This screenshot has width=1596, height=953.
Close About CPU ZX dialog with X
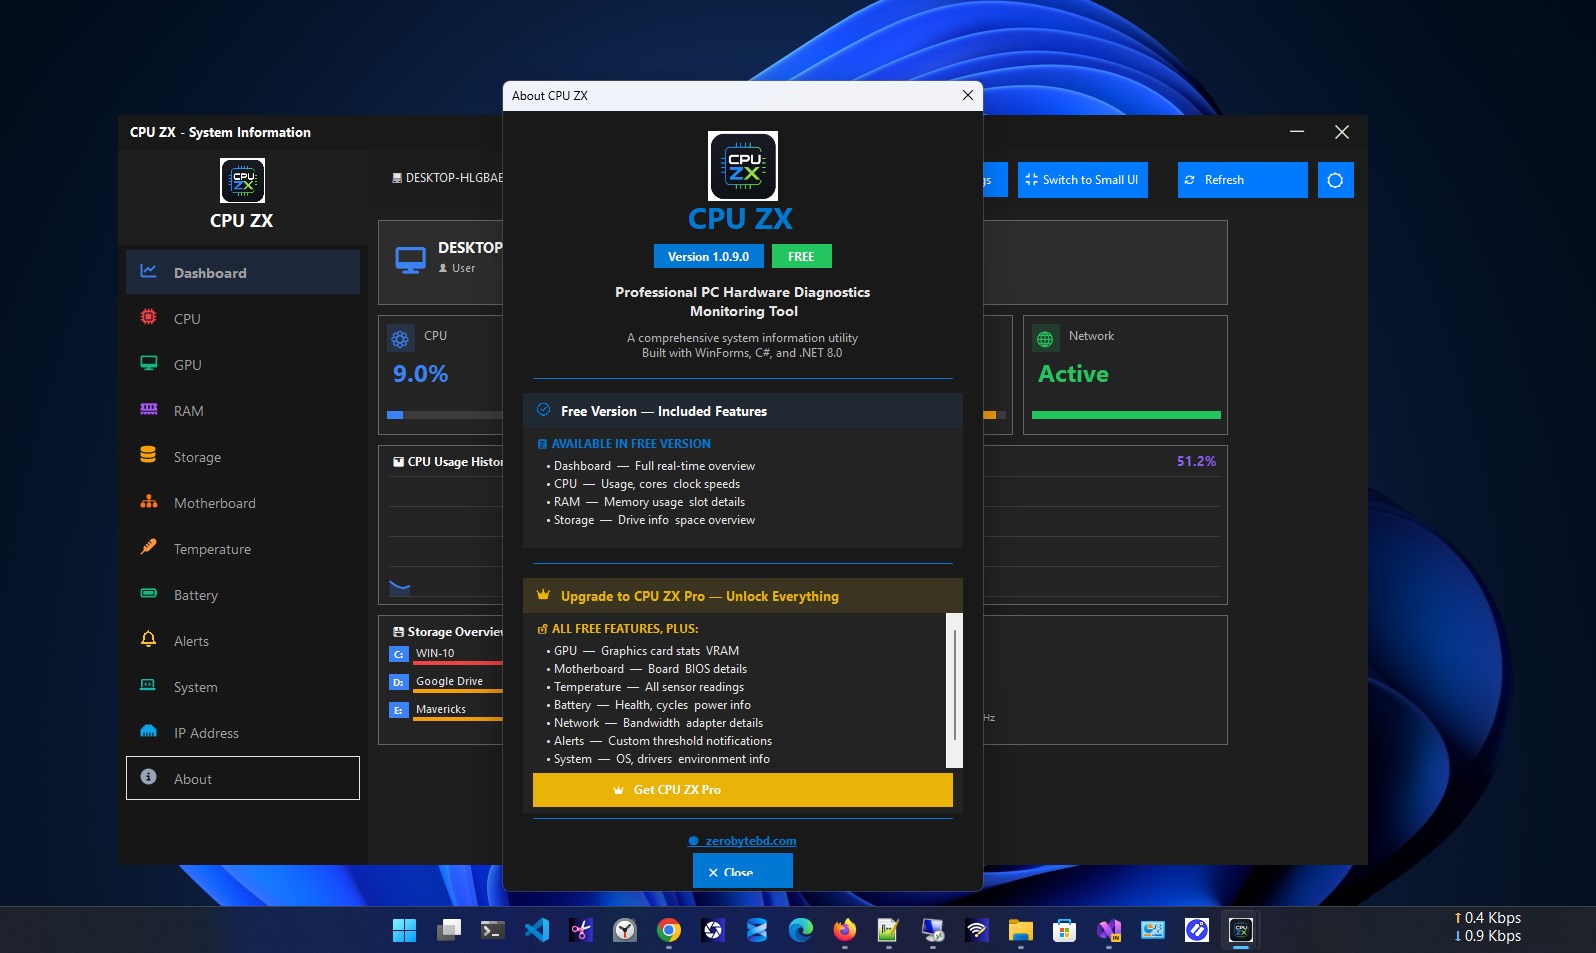pyautogui.click(x=967, y=95)
